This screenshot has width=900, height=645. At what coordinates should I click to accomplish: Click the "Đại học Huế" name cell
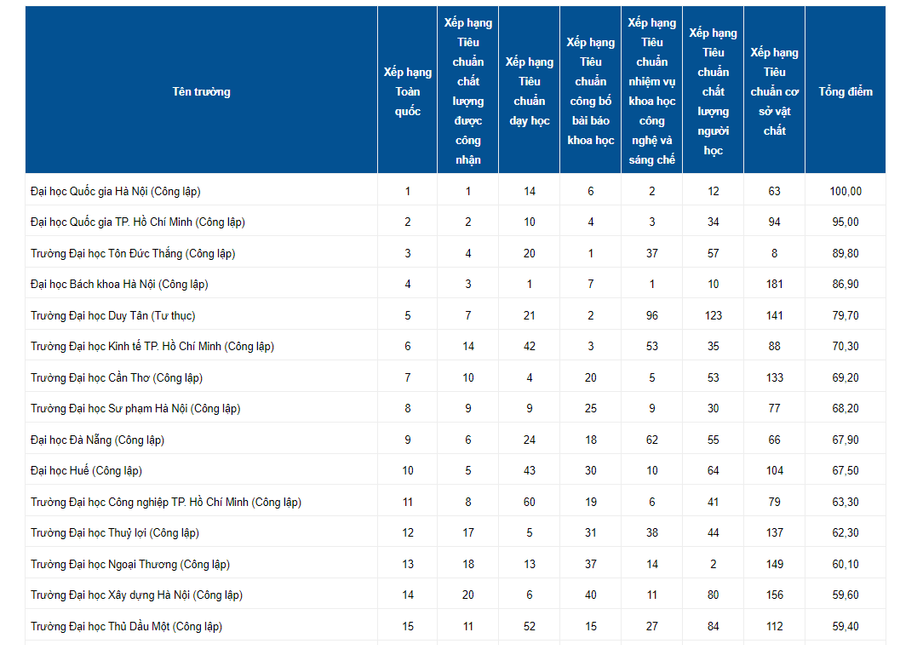click(x=86, y=471)
